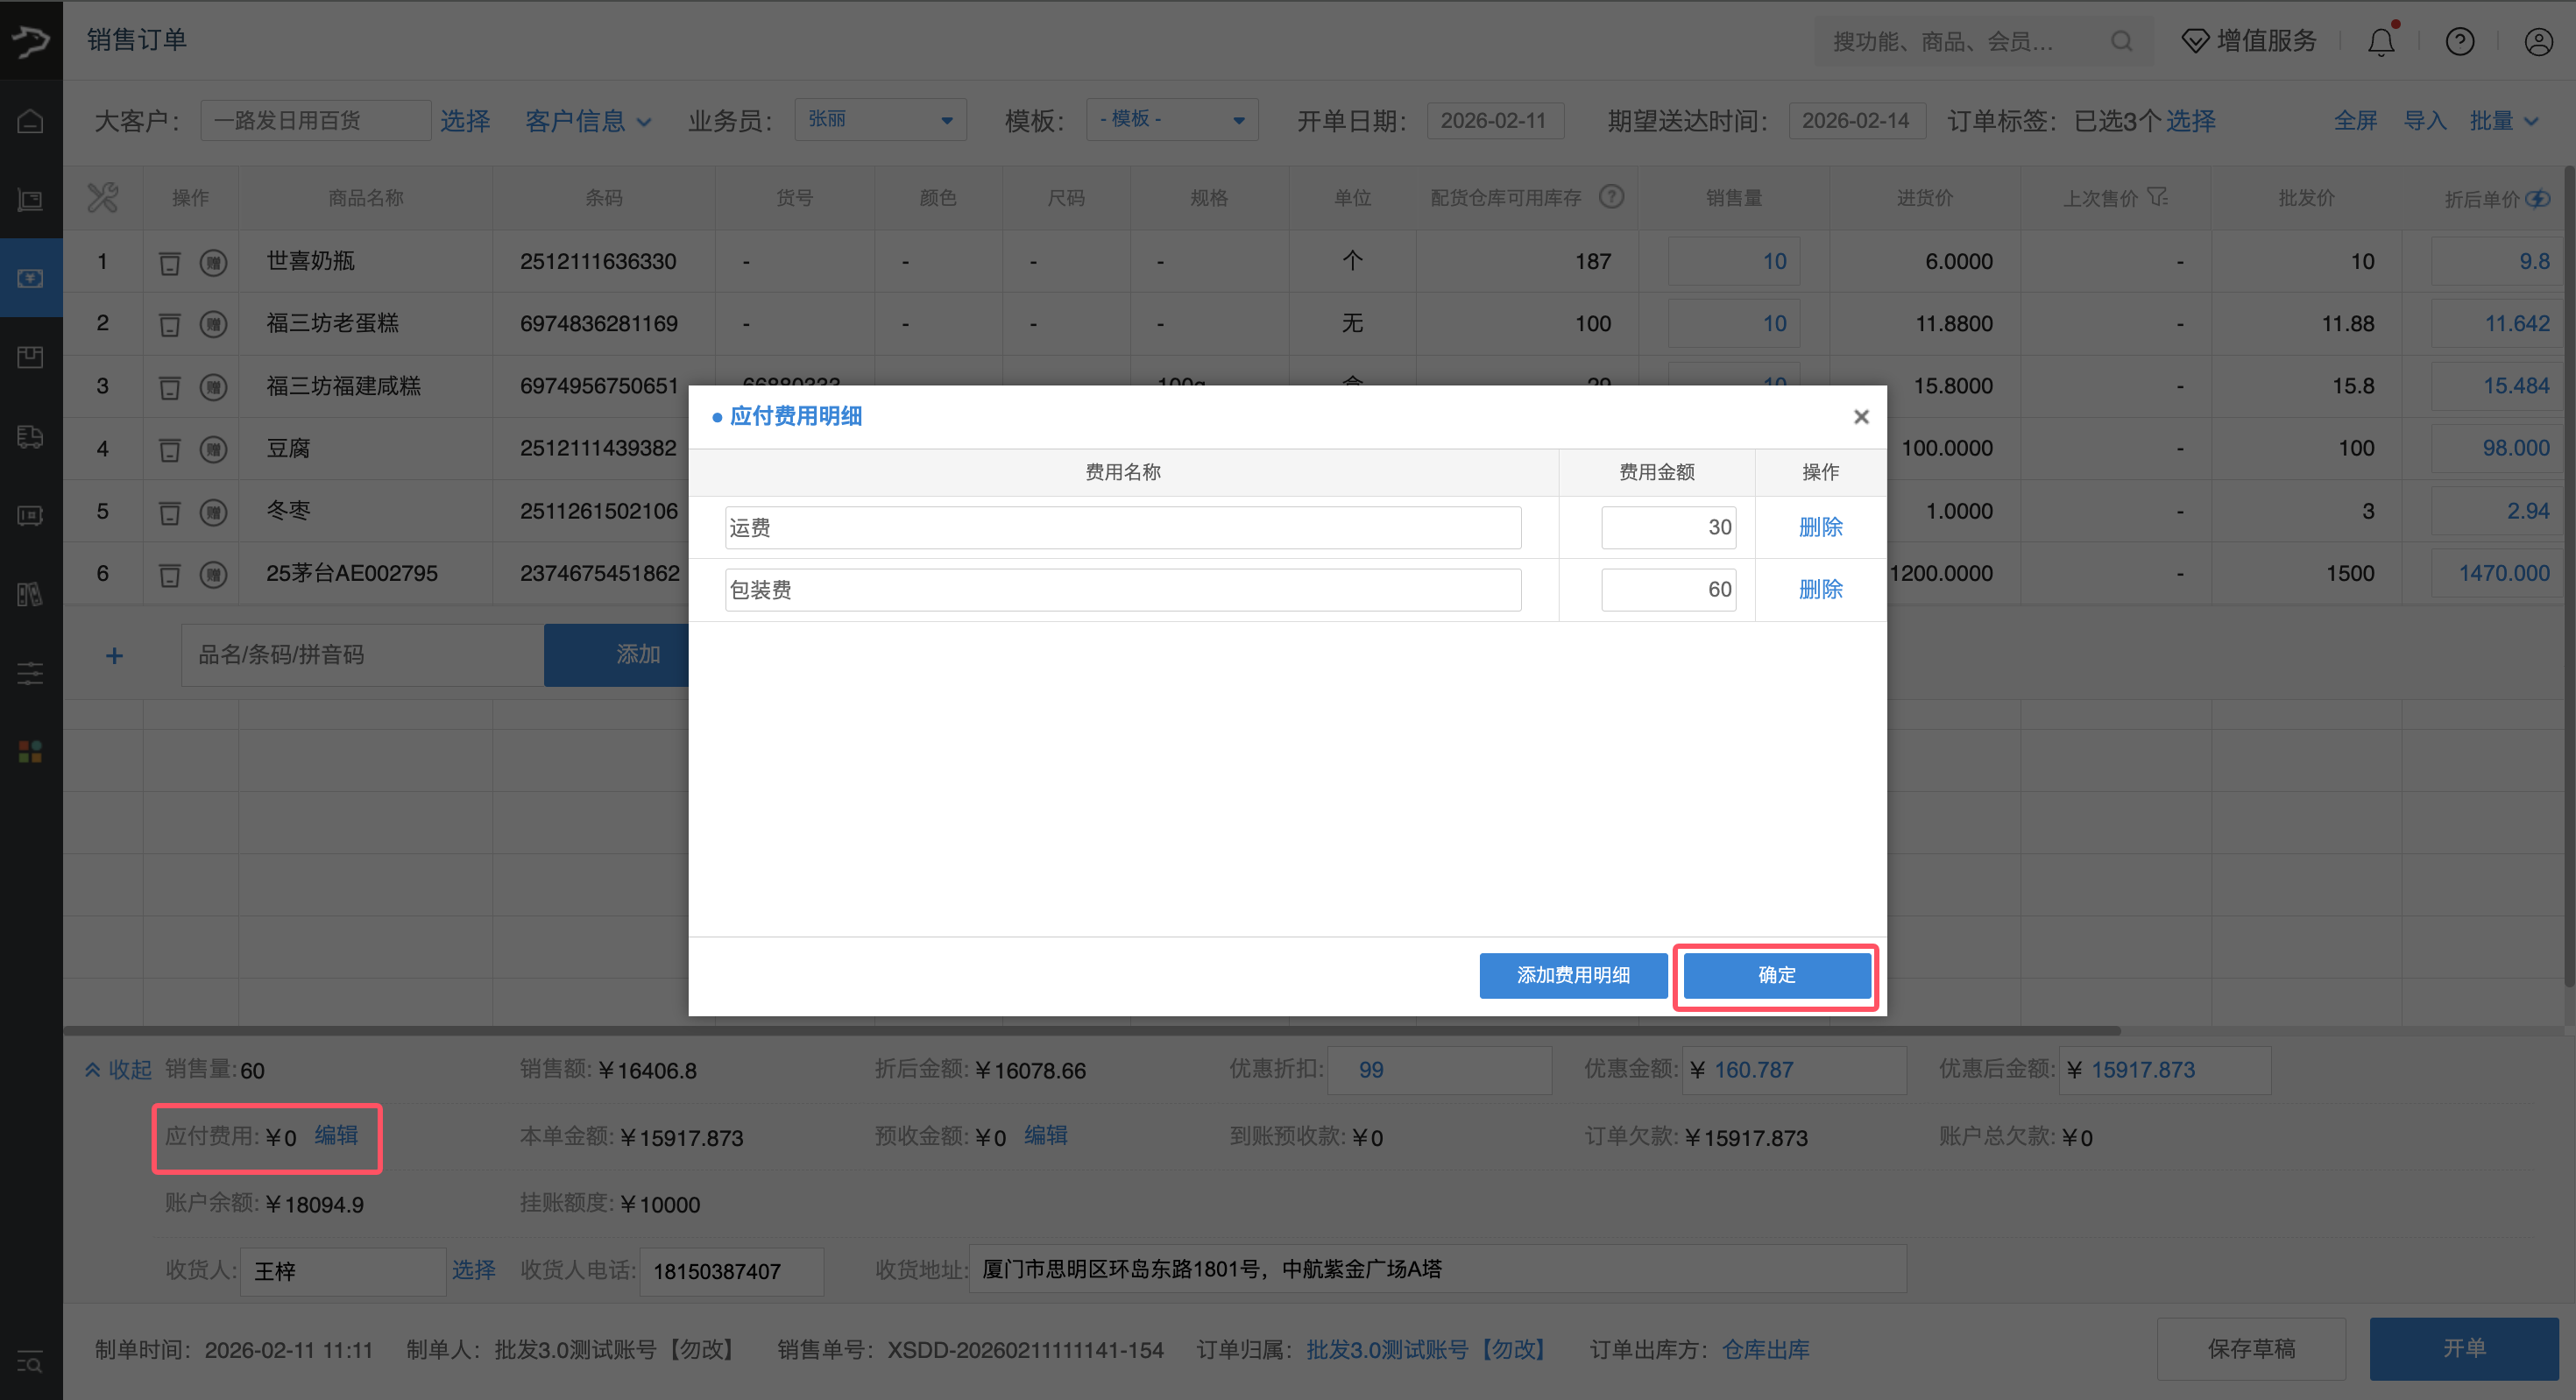Click the notification bell icon
2576x1400 pixels.
coord(2381,42)
